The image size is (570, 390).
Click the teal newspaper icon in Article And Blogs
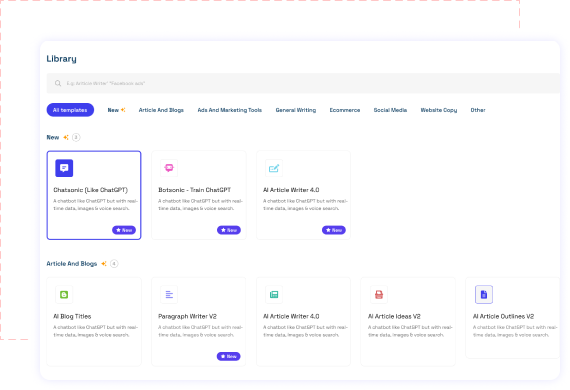(274, 294)
